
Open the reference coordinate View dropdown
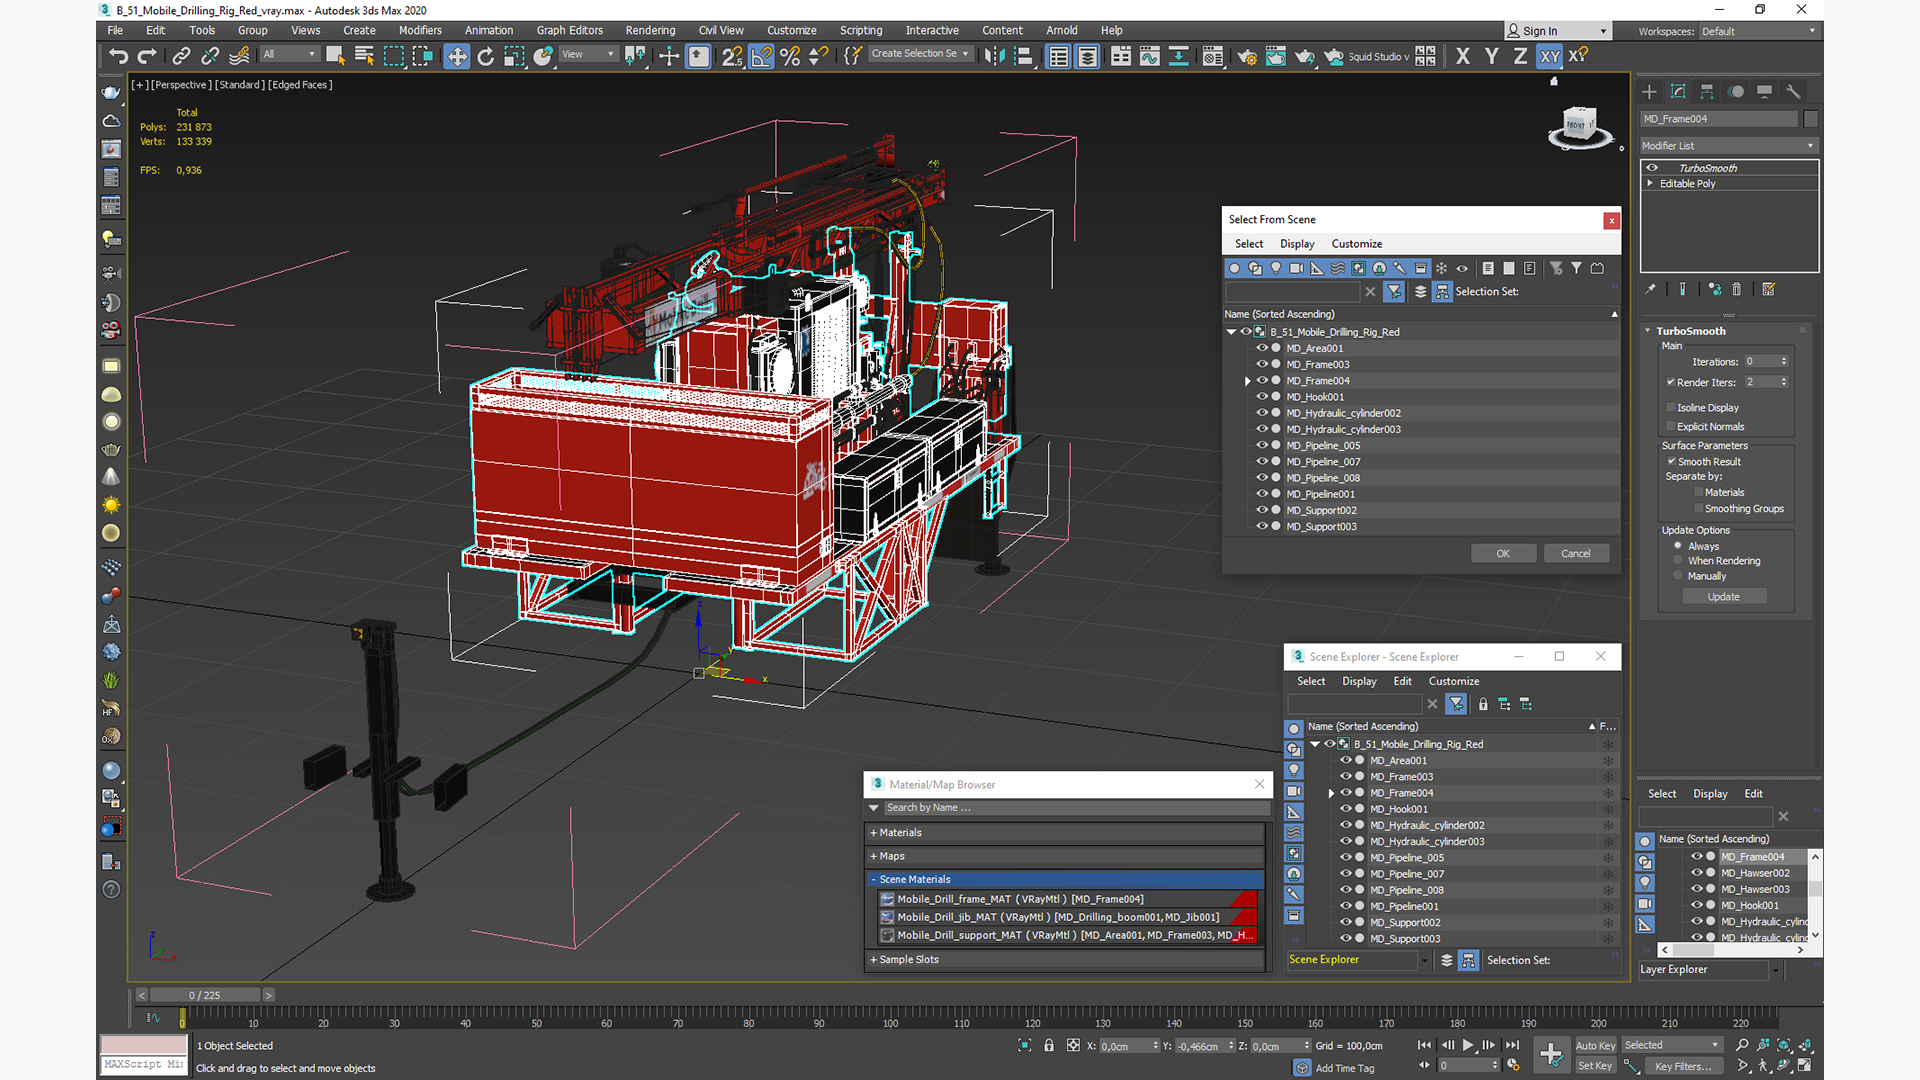587,54
